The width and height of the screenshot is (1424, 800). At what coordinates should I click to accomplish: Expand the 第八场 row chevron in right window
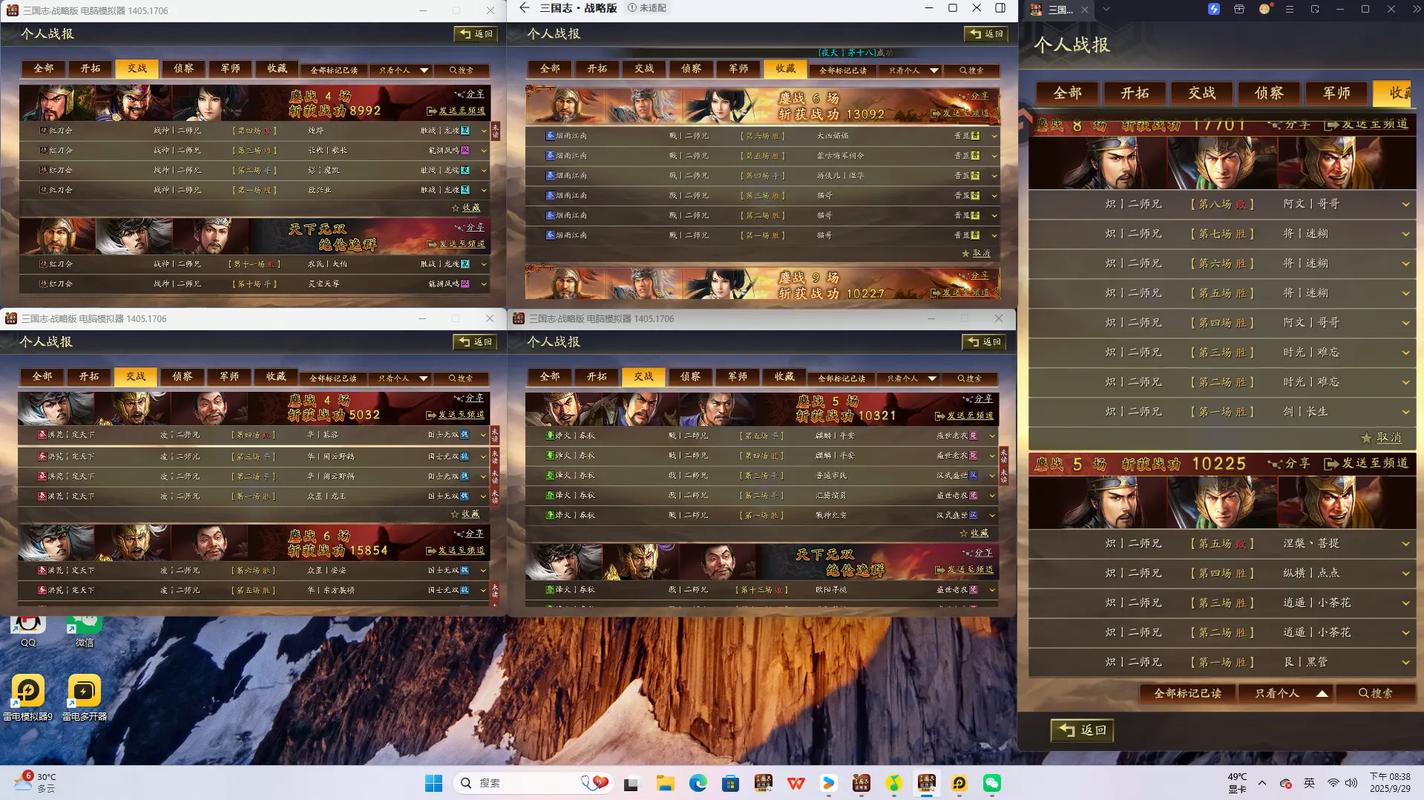tap(1406, 204)
